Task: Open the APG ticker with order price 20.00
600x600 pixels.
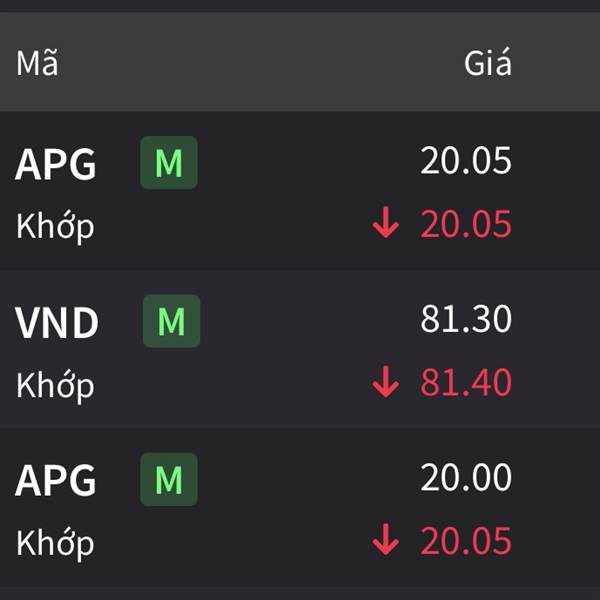Action: (x=55, y=480)
